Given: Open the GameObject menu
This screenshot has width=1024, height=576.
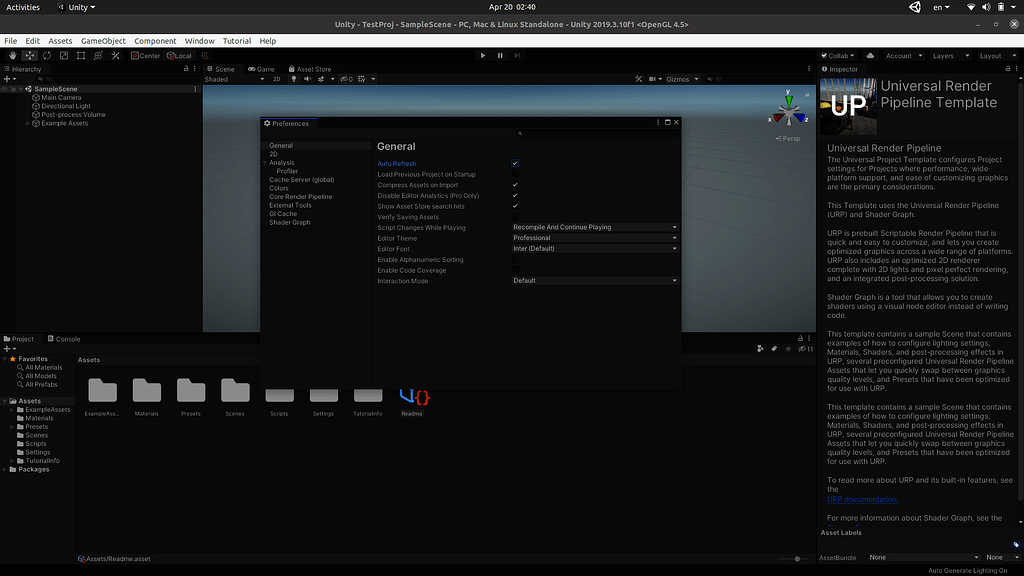Looking at the screenshot, I should (104, 41).
